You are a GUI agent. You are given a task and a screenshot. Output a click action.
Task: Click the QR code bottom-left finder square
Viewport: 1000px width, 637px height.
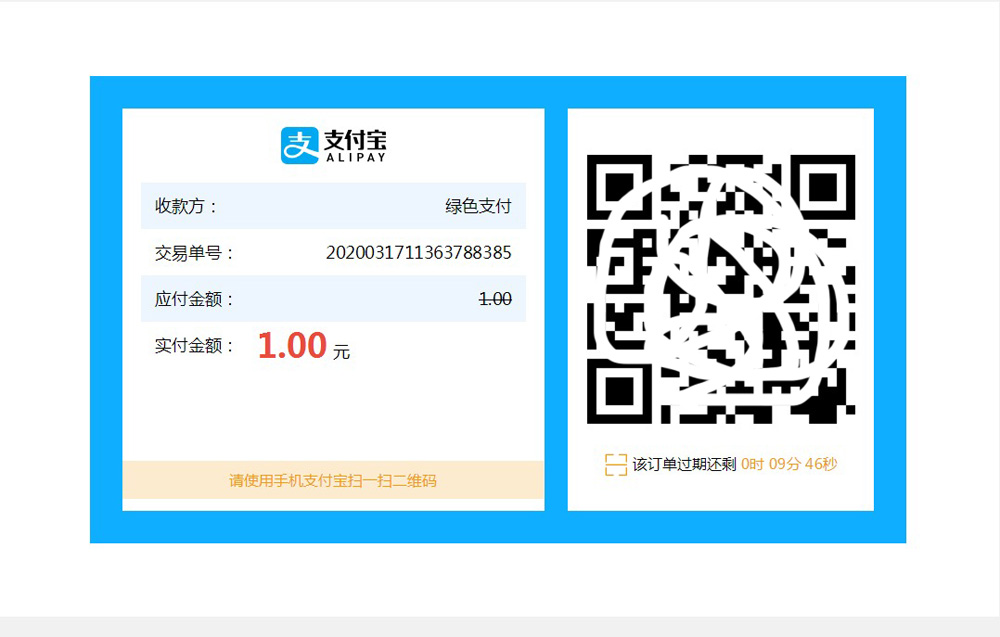619,392
